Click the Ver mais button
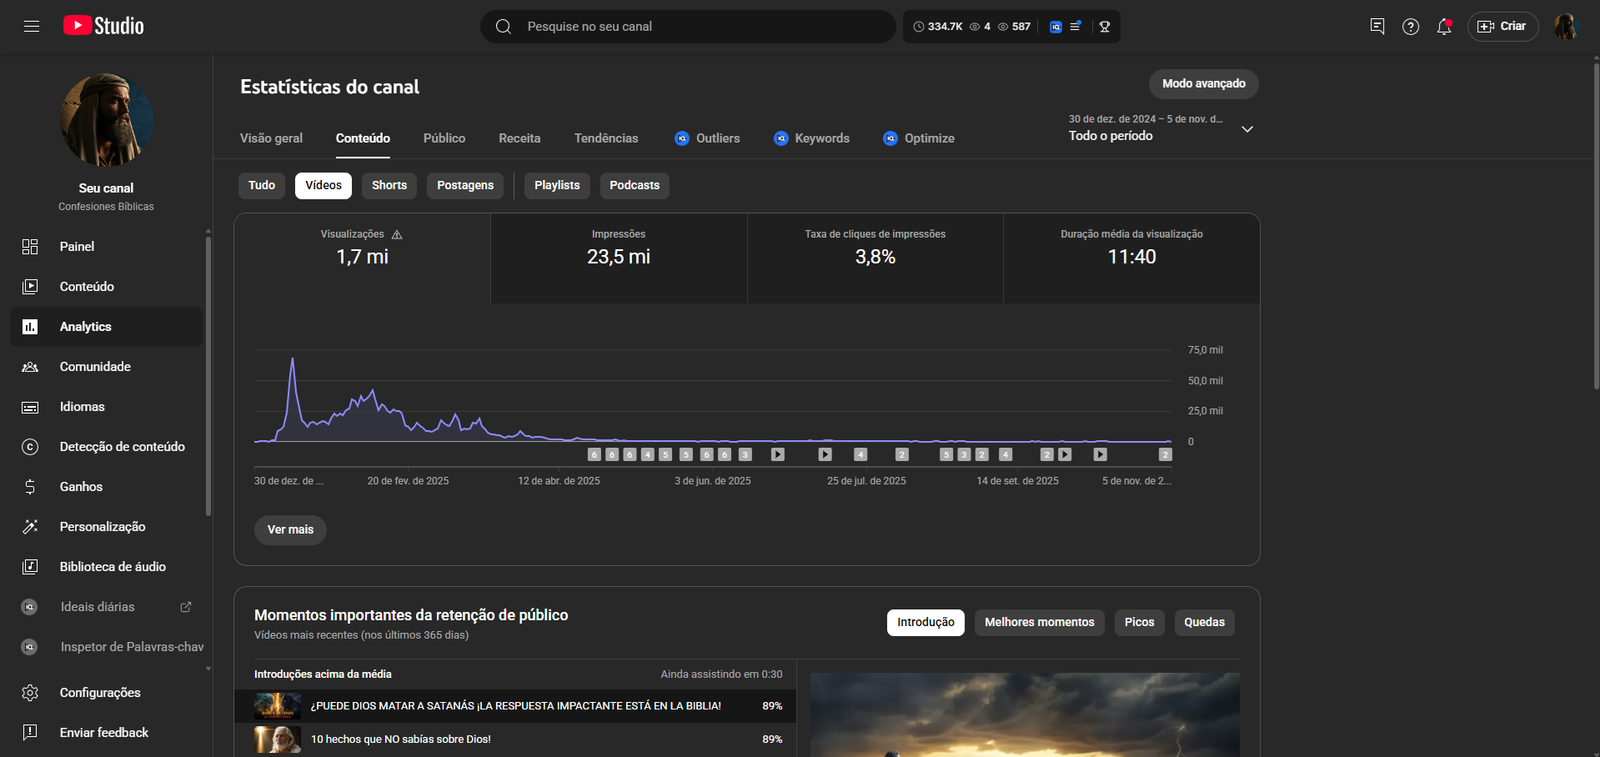 290,530
